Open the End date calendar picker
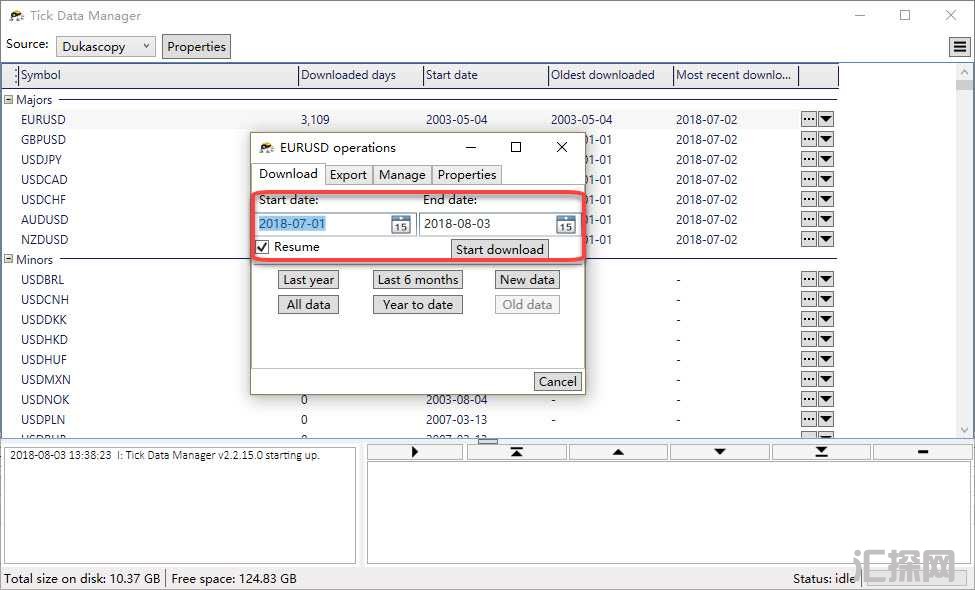This screenshot has width=975, height=590. point(565,224)
